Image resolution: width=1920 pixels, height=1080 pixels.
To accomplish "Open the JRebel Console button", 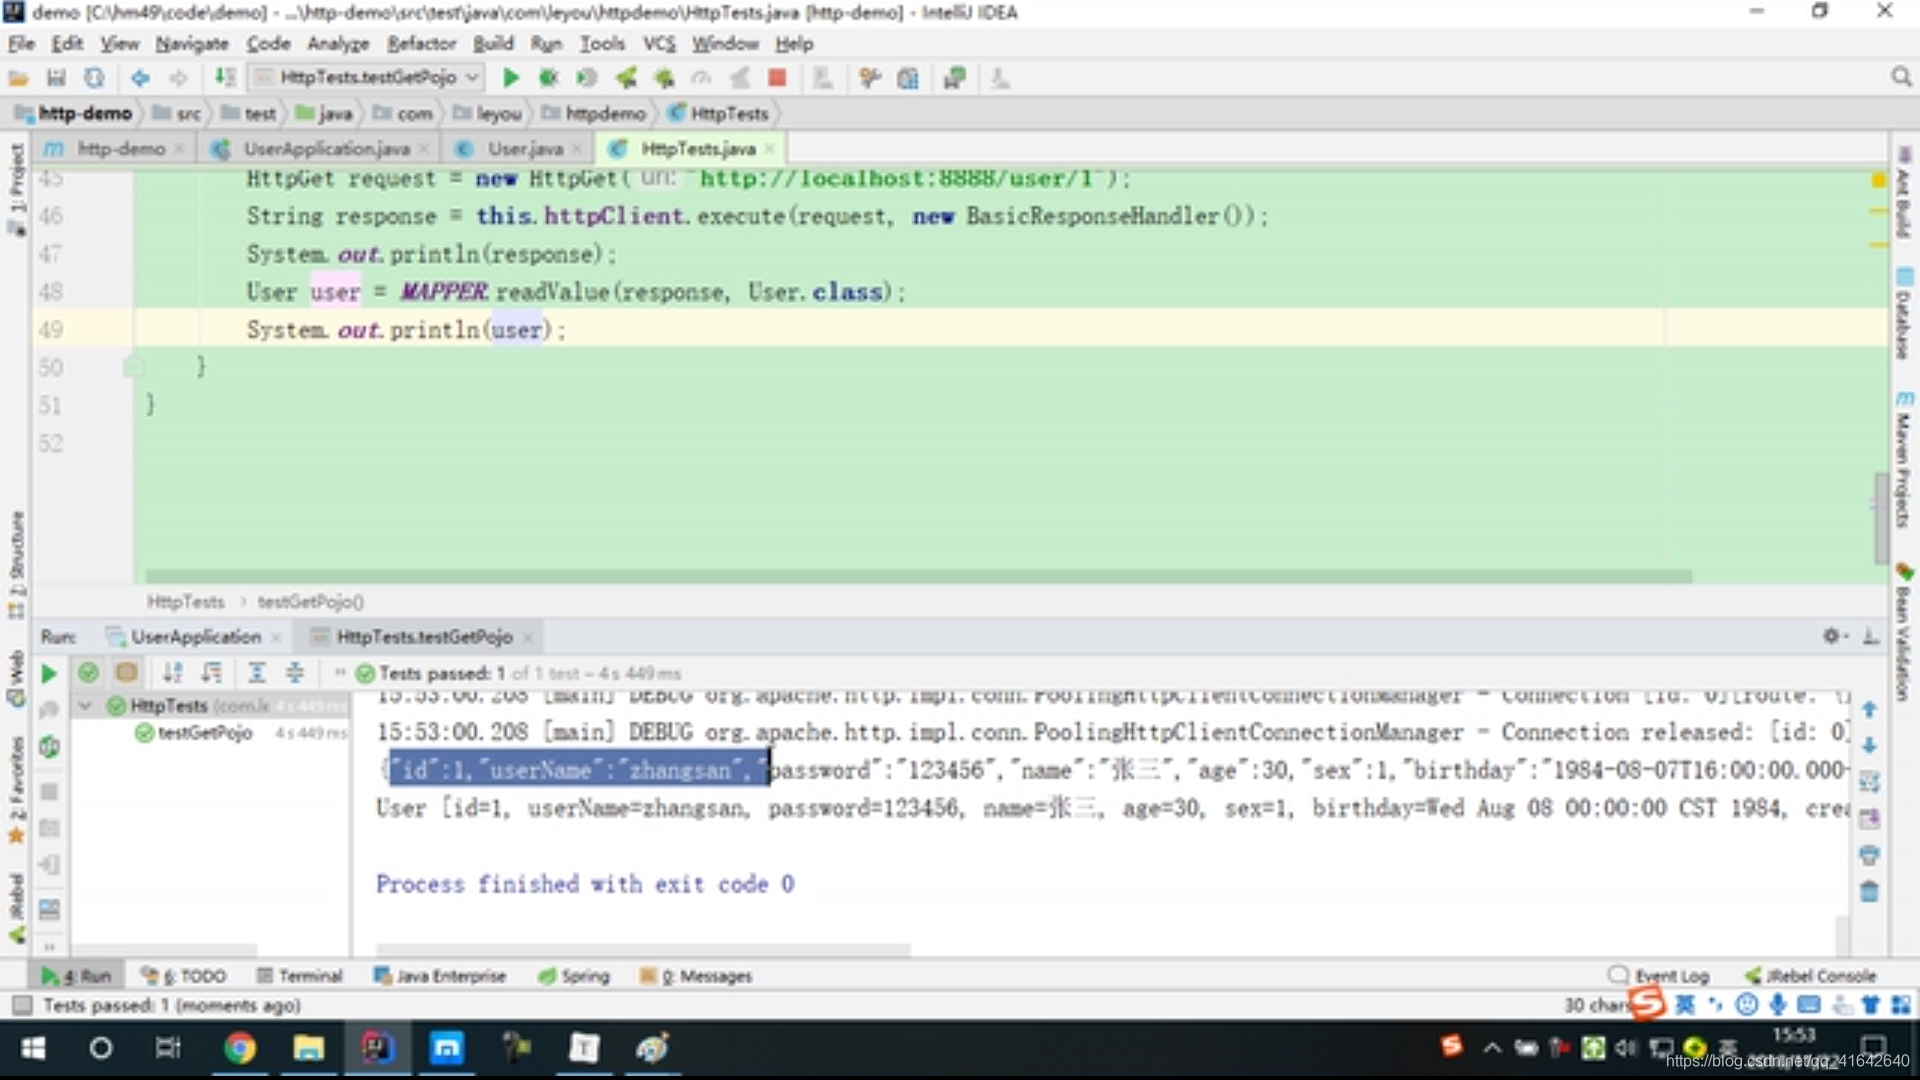I will [x=1811, y=975].
